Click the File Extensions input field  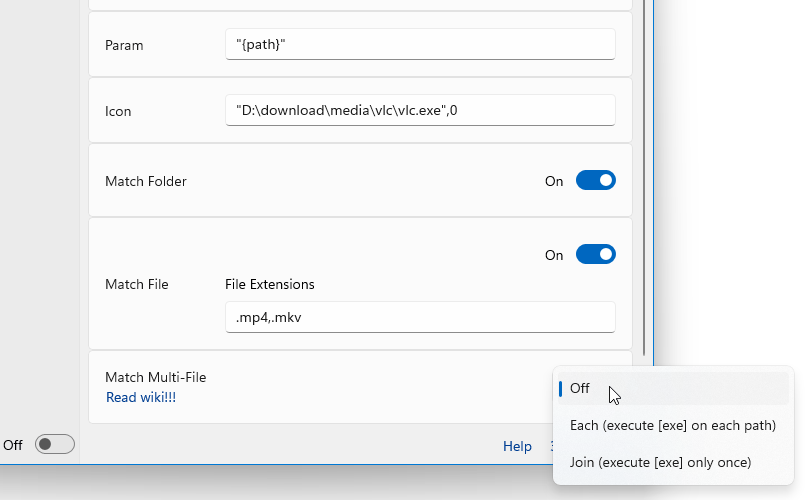coord(420,317)
